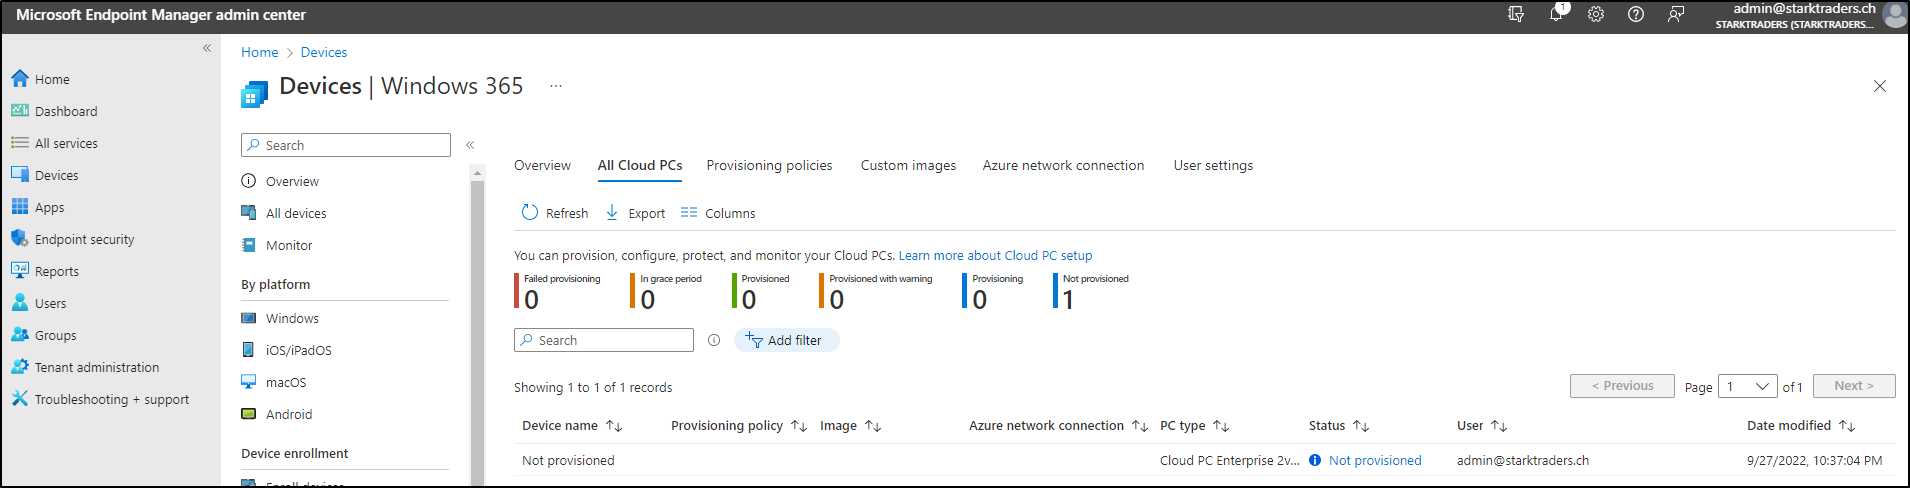Sort by PC type column
The image size is (1910, 488).
[1195, 426]
